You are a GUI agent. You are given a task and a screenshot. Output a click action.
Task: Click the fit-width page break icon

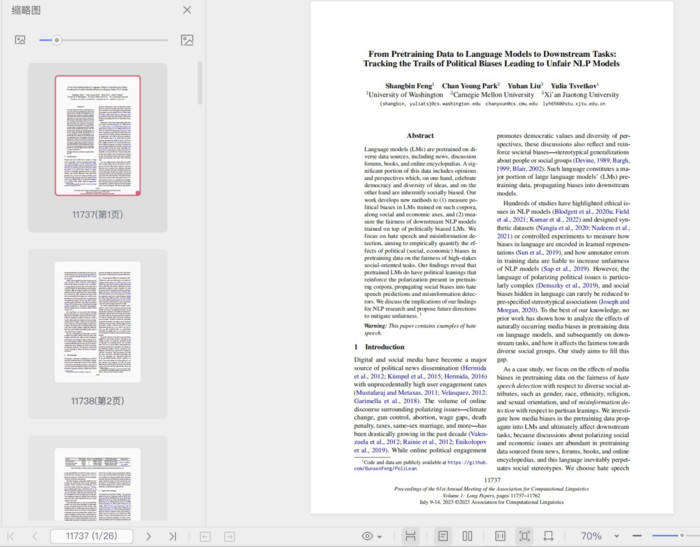pyautogui.click(x=410, y=536)
